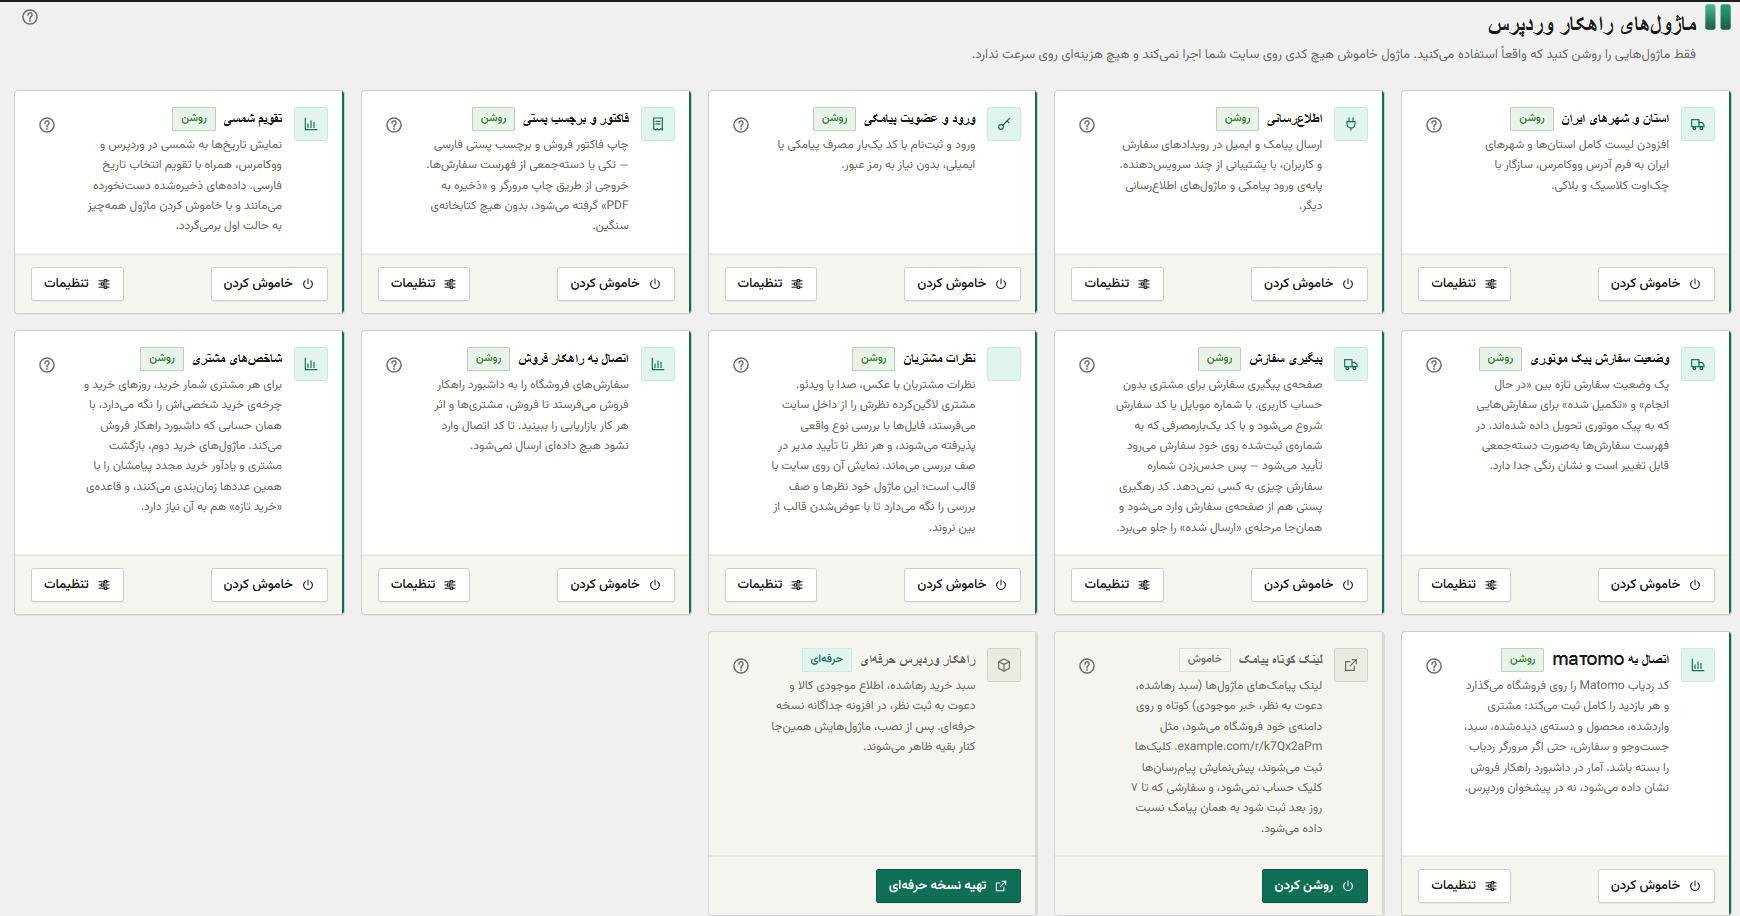Screen dimensions: 1740x916
Task: Turn off the وضعیت سفارش پیک موتوری module
Action: [1656, 585]
